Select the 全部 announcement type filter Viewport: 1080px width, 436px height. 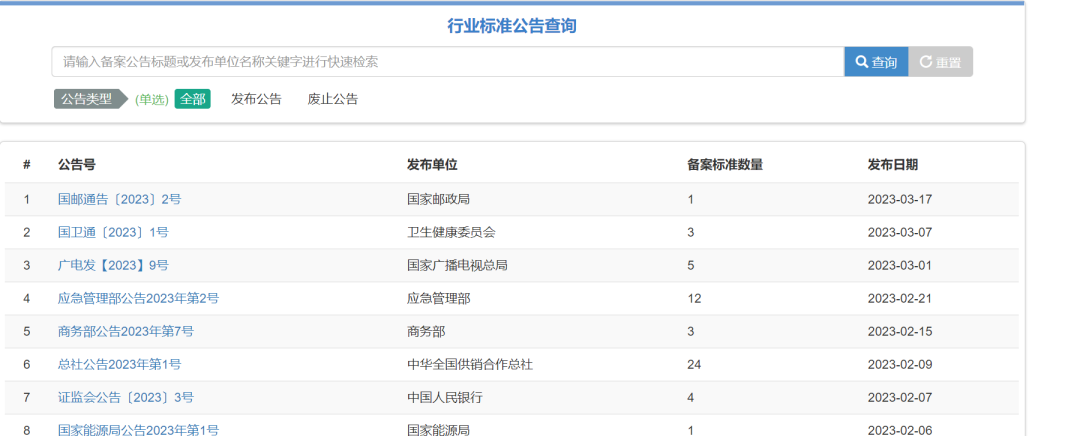click(192, 99)
